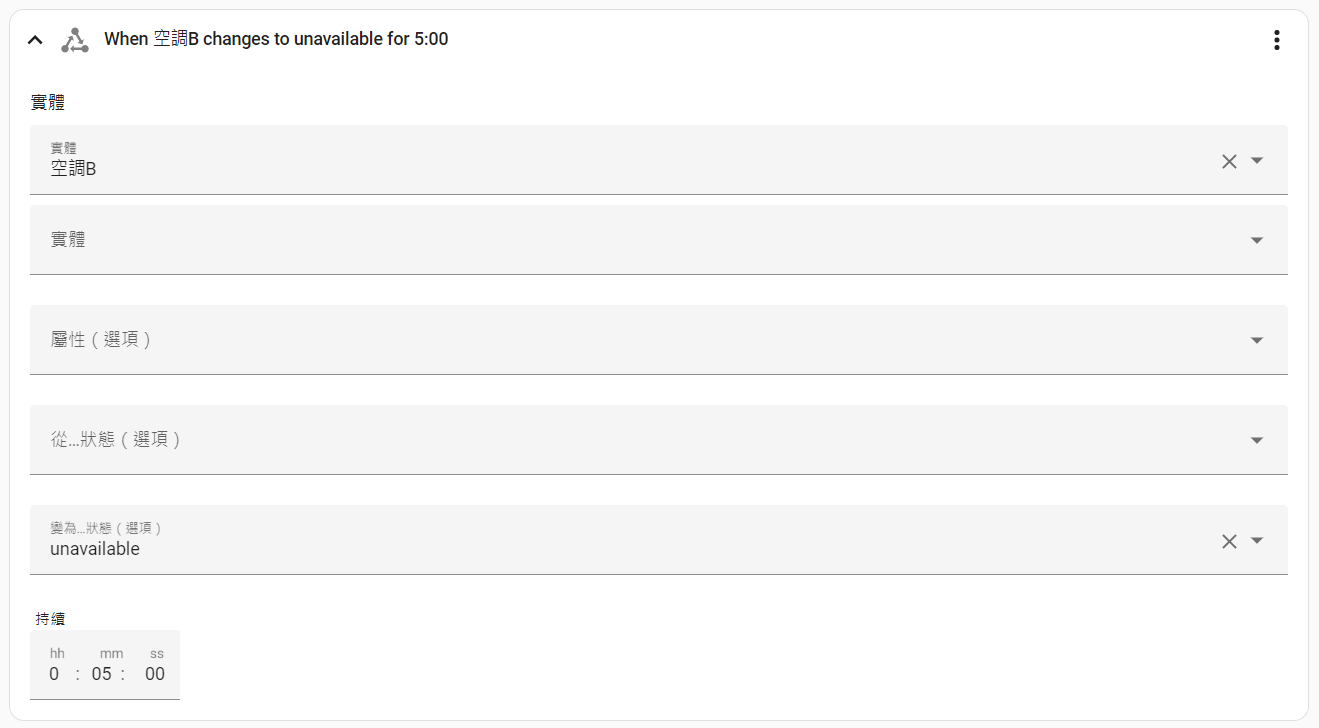
Task: Clear the 空調B entity selection
Action: click(1229, 161)
